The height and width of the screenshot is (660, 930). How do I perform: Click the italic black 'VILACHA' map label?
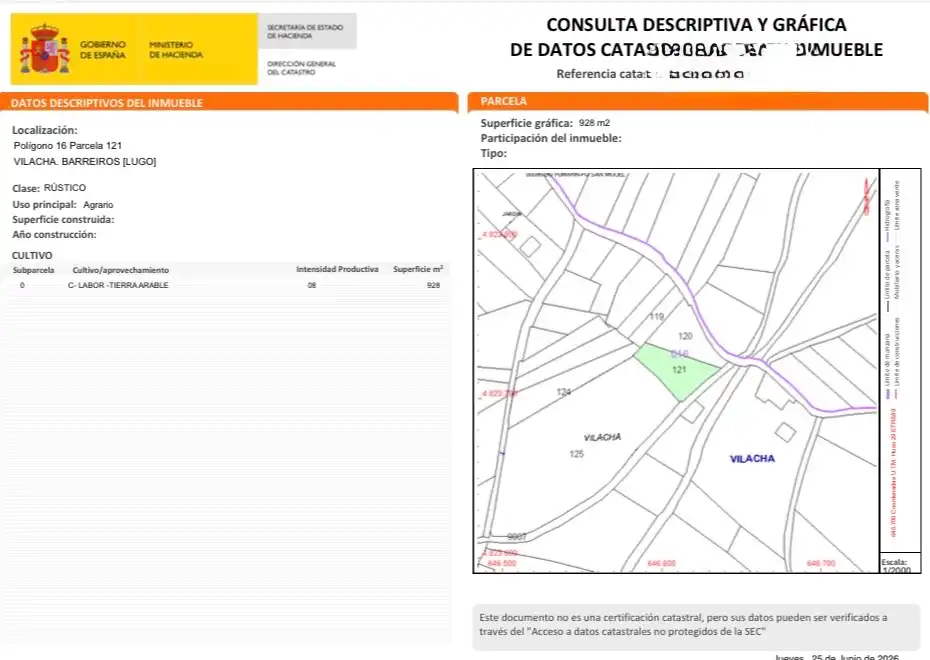(602, 437)
